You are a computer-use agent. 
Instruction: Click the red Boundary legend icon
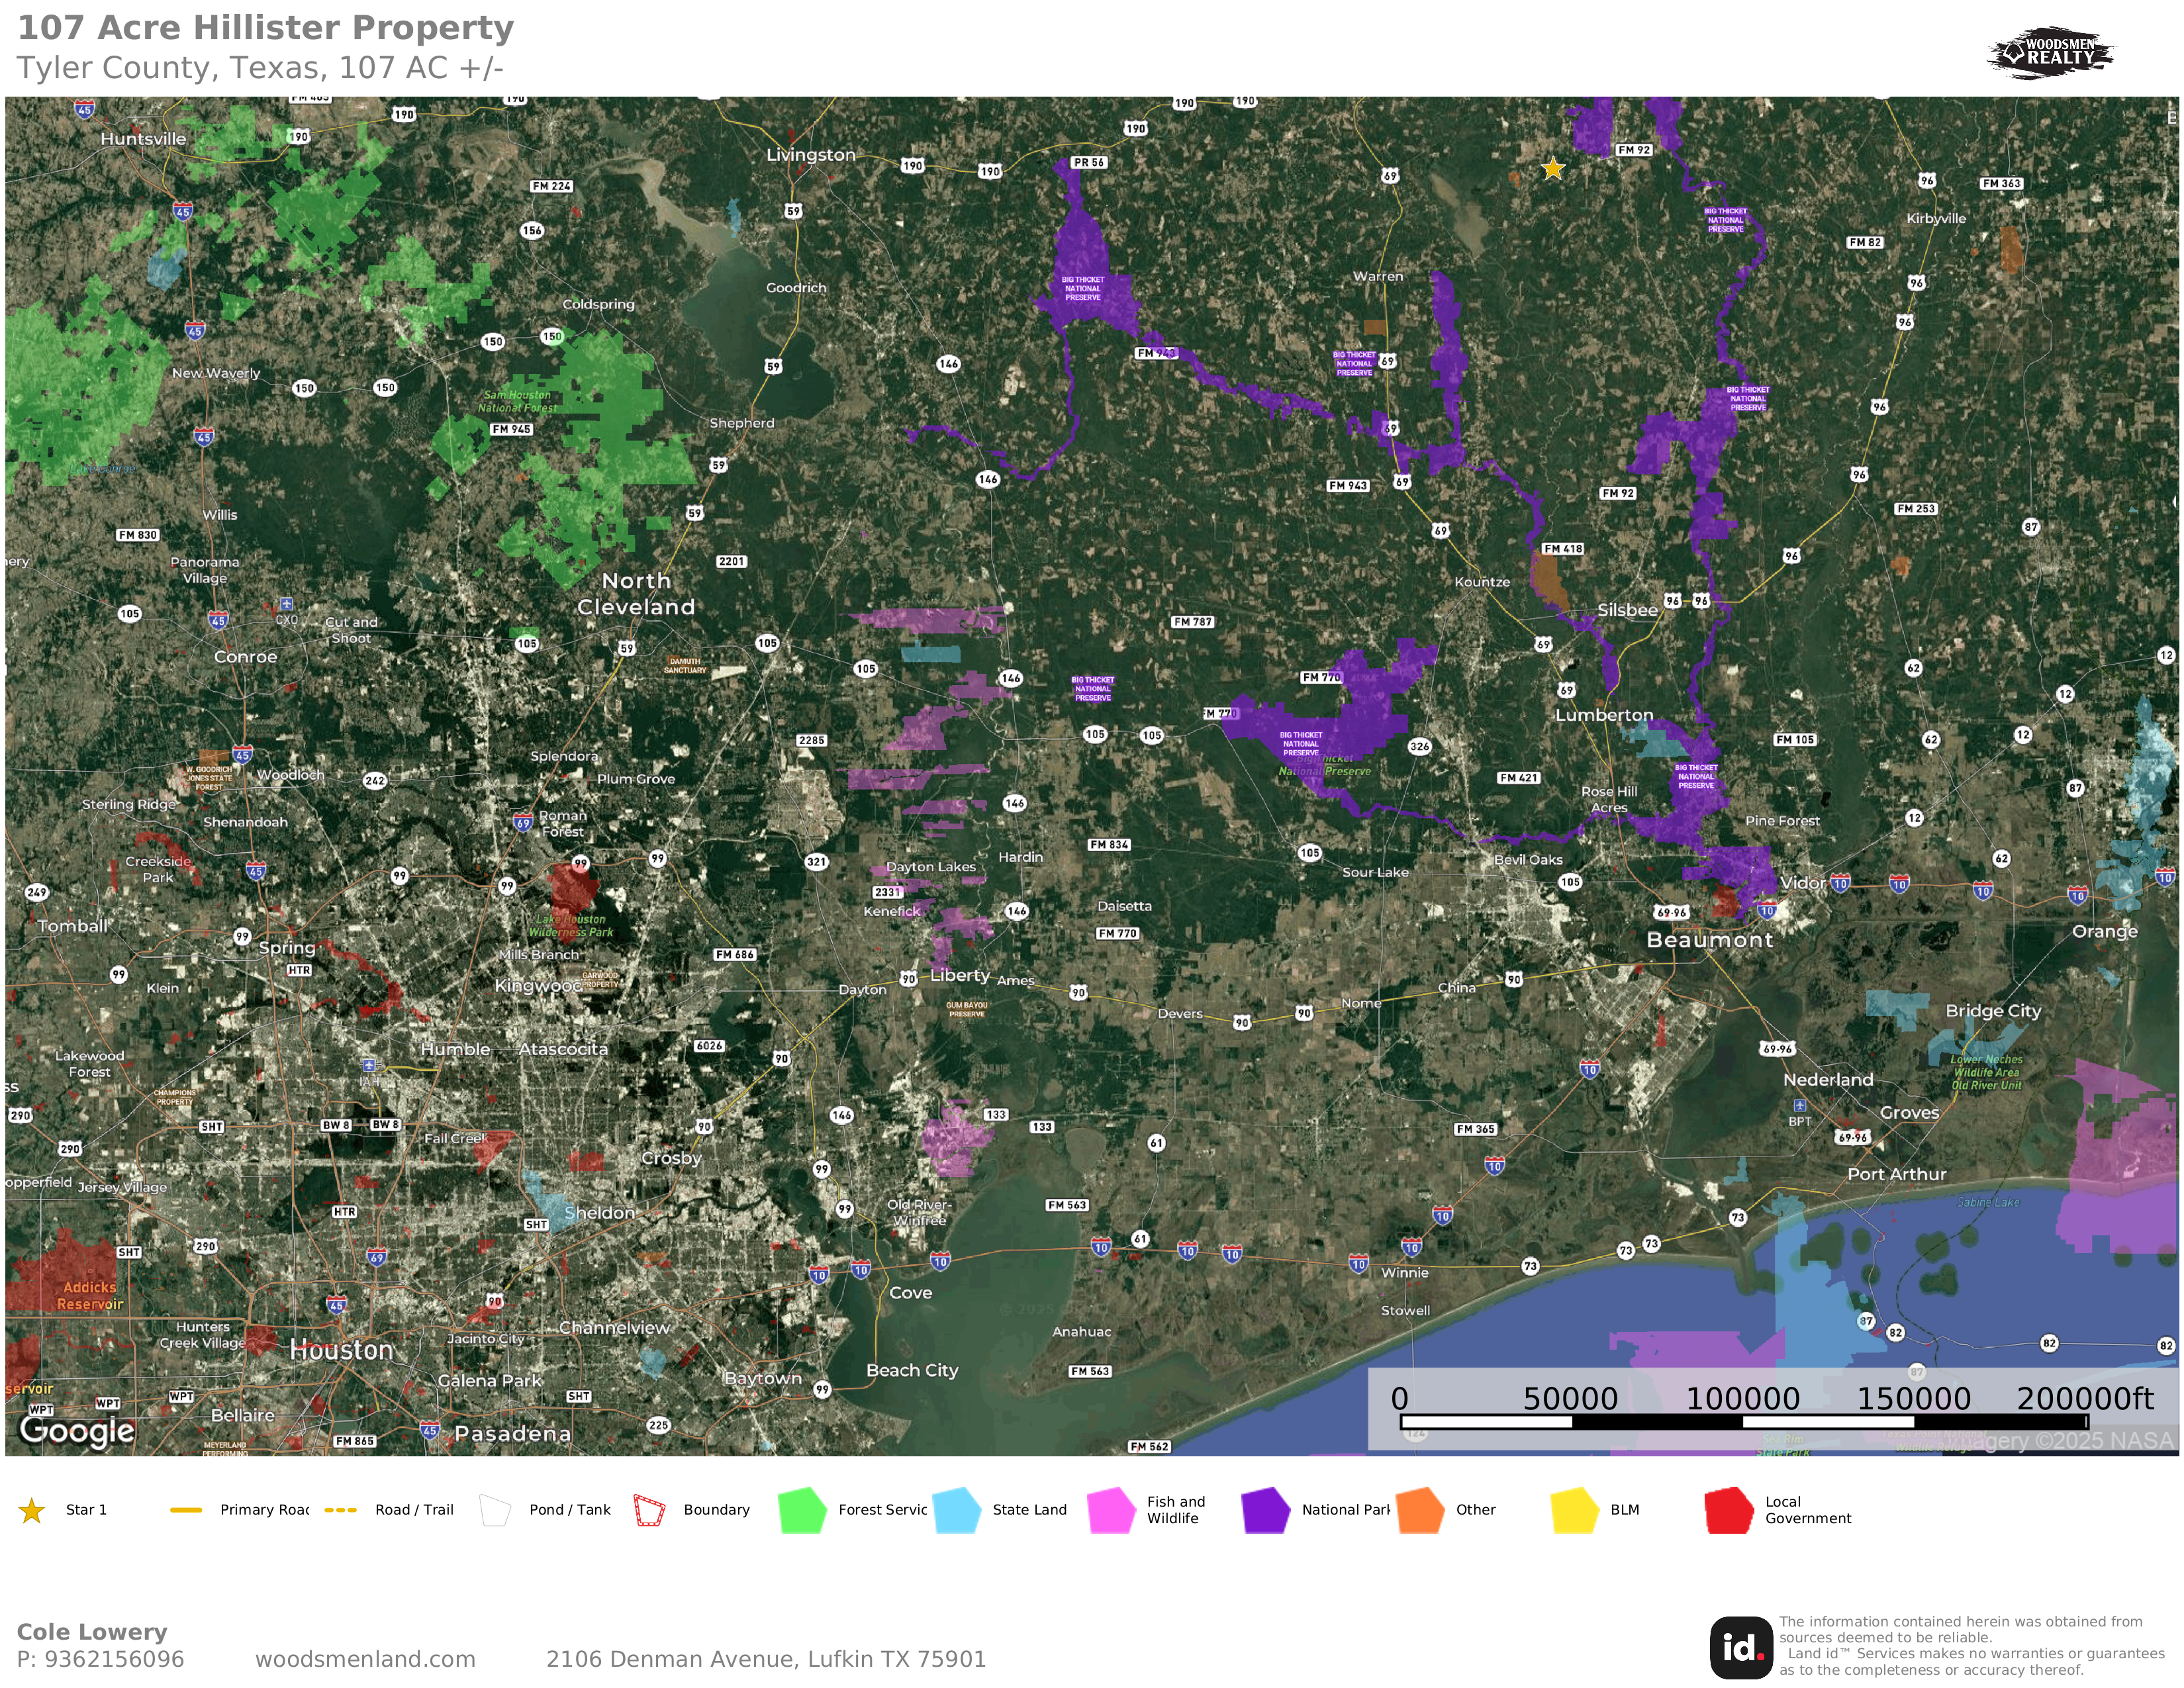(x=649, y=1510)
